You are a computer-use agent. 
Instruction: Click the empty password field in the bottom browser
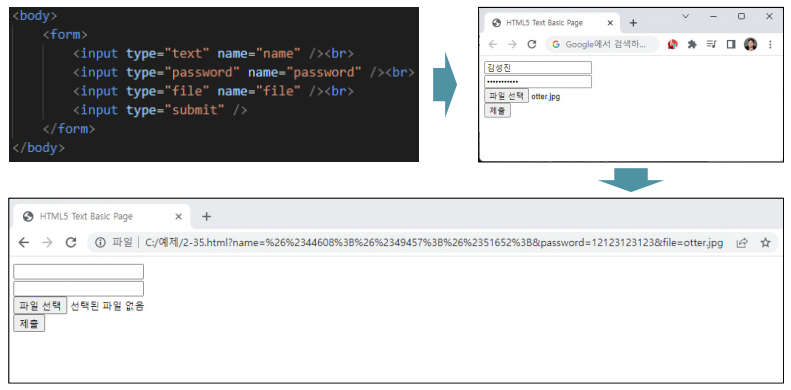coord(78,289)
